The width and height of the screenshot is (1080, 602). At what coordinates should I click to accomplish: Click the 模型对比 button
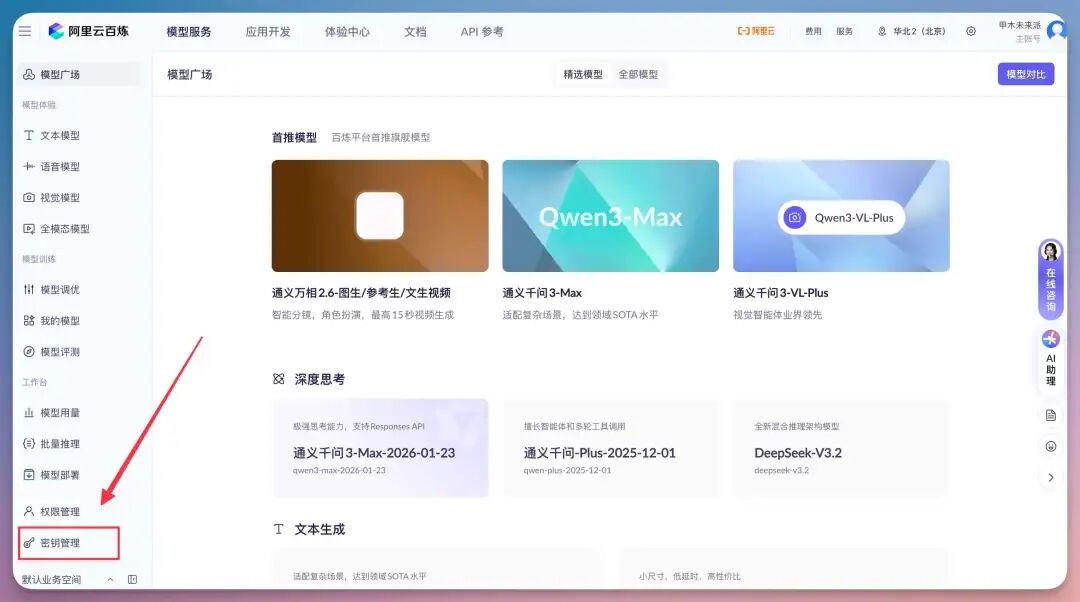pyautogui.click(x=1026, y=74)
